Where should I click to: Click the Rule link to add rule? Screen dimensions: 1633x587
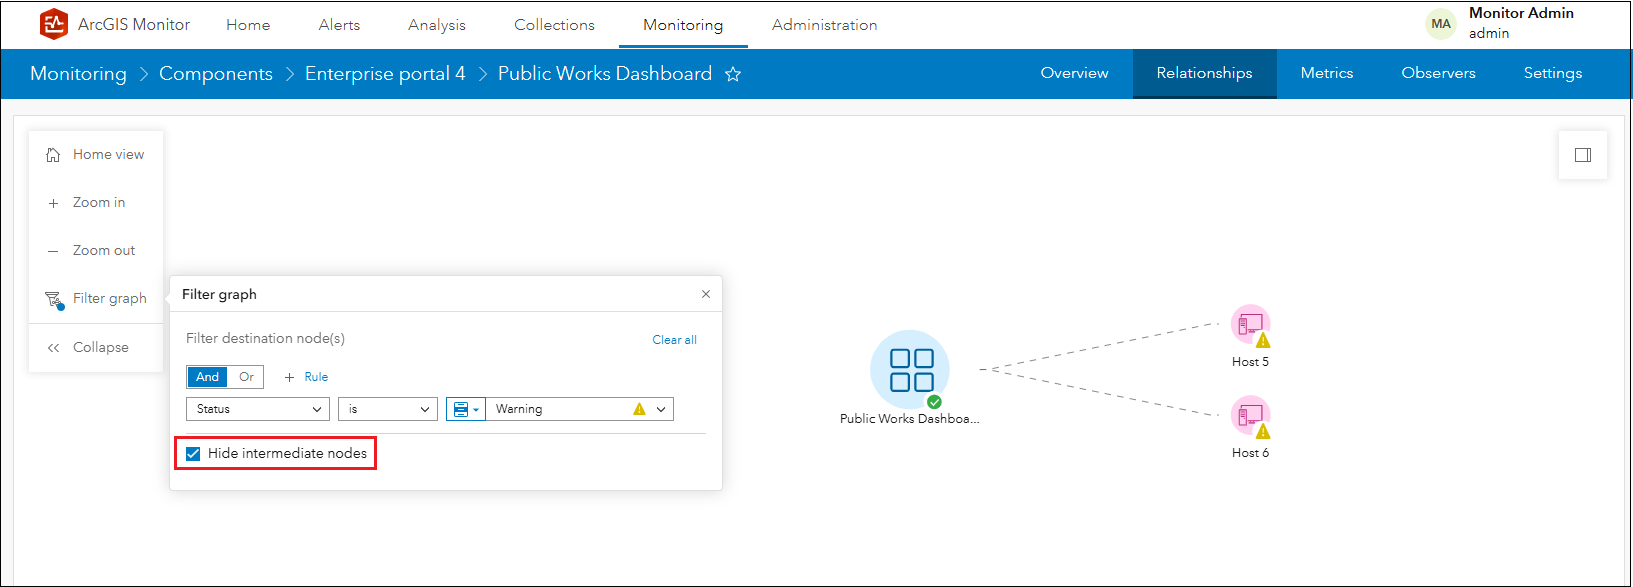point(316,377)
